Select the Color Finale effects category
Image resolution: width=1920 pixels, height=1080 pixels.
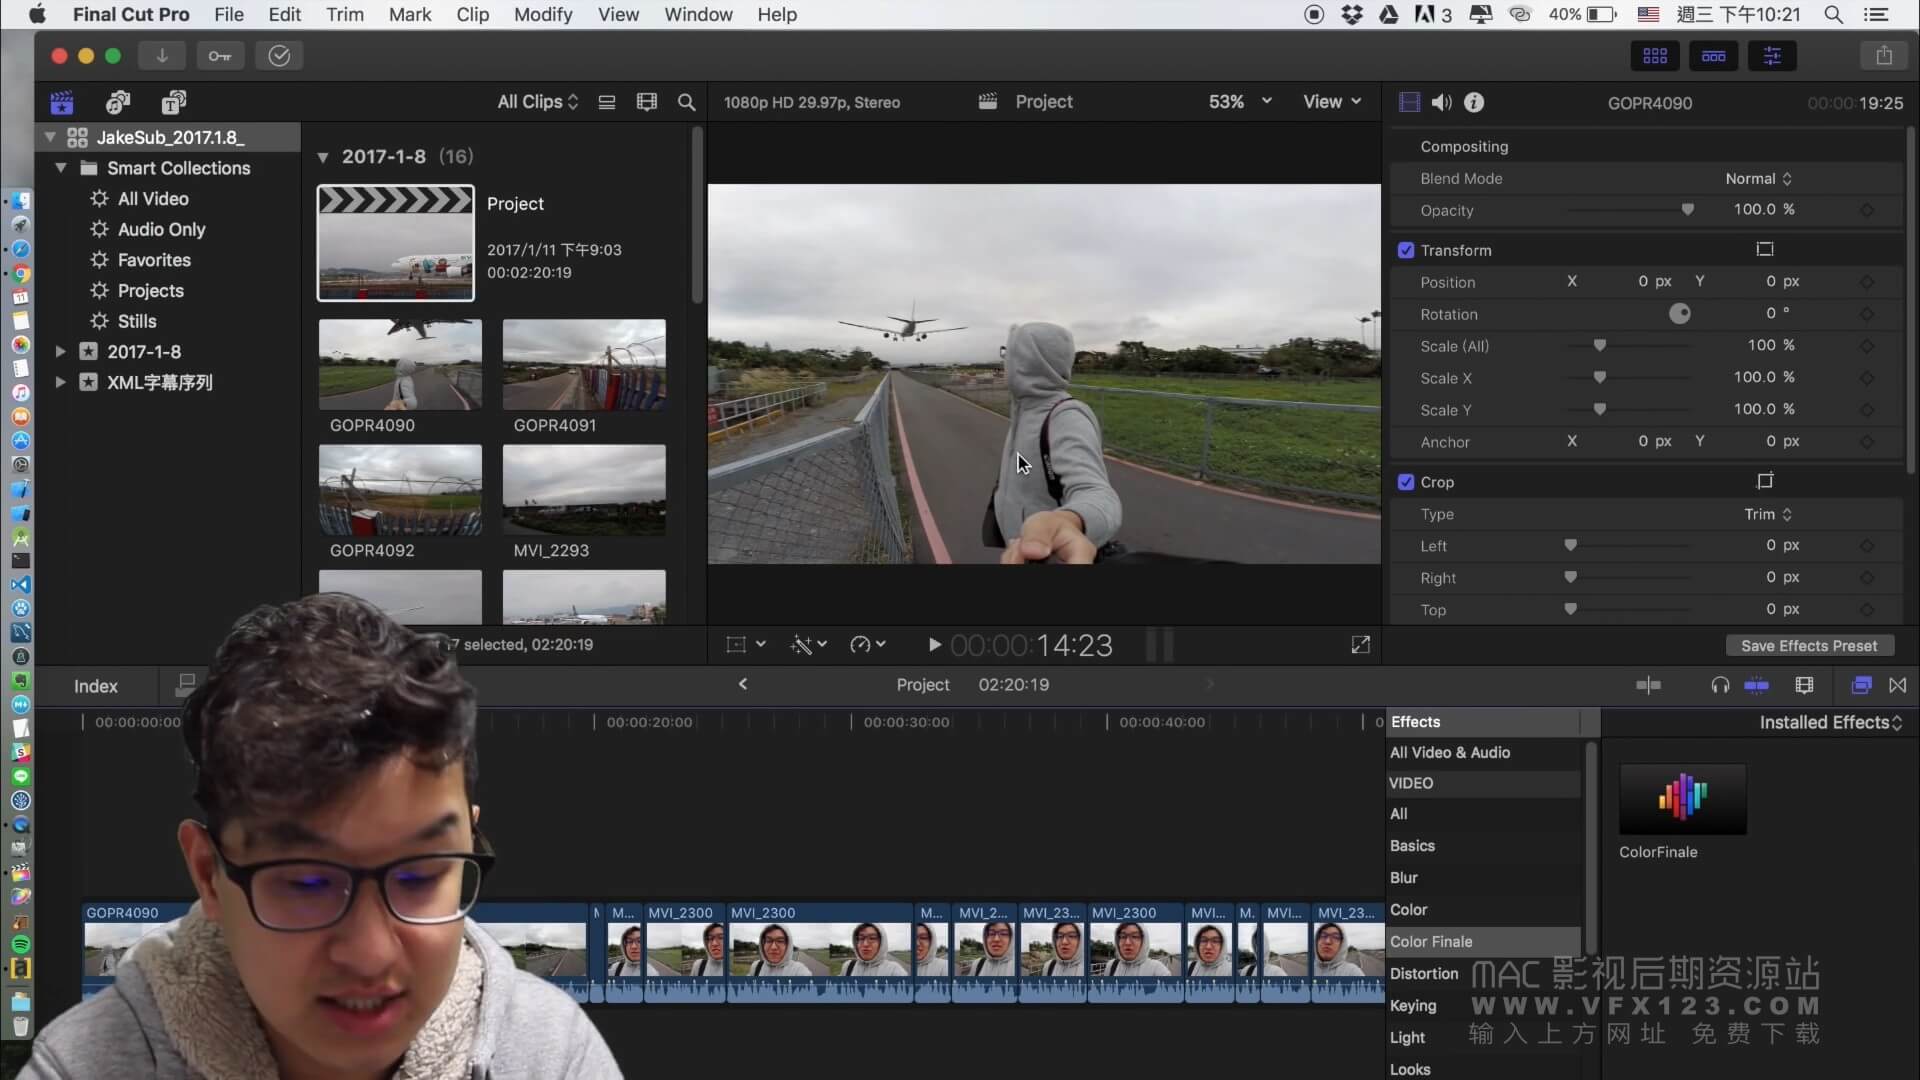click(1483, 942)
